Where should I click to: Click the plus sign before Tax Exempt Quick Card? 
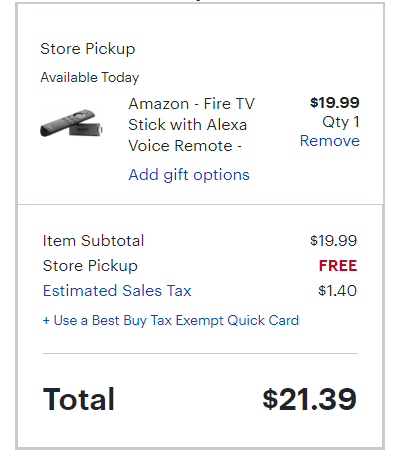click(46, 321)
